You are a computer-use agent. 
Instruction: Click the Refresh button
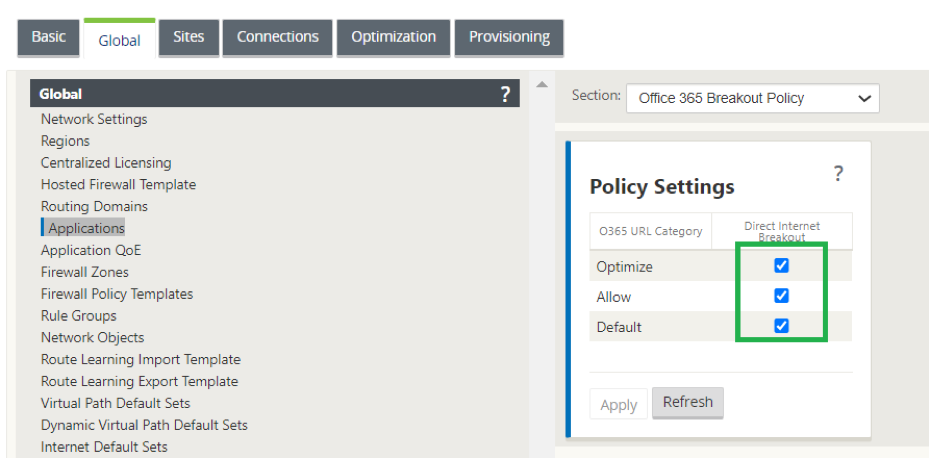[688, 402]
